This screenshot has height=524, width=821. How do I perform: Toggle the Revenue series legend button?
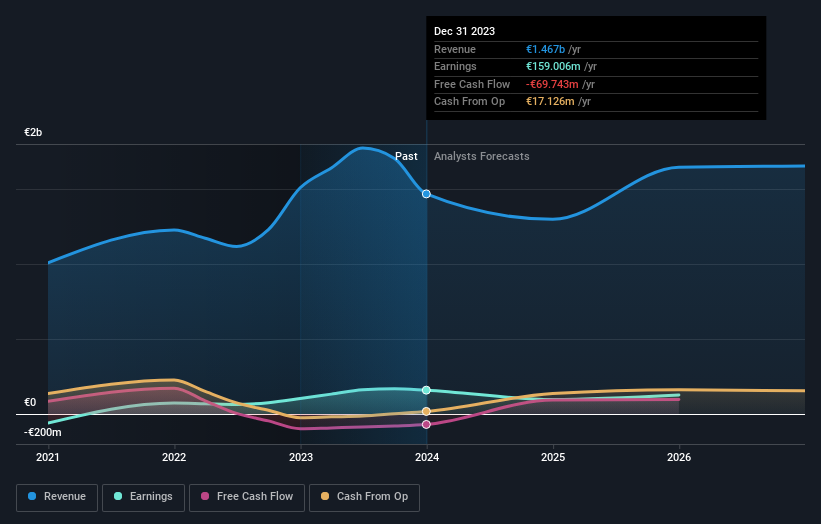click(57, 497)
